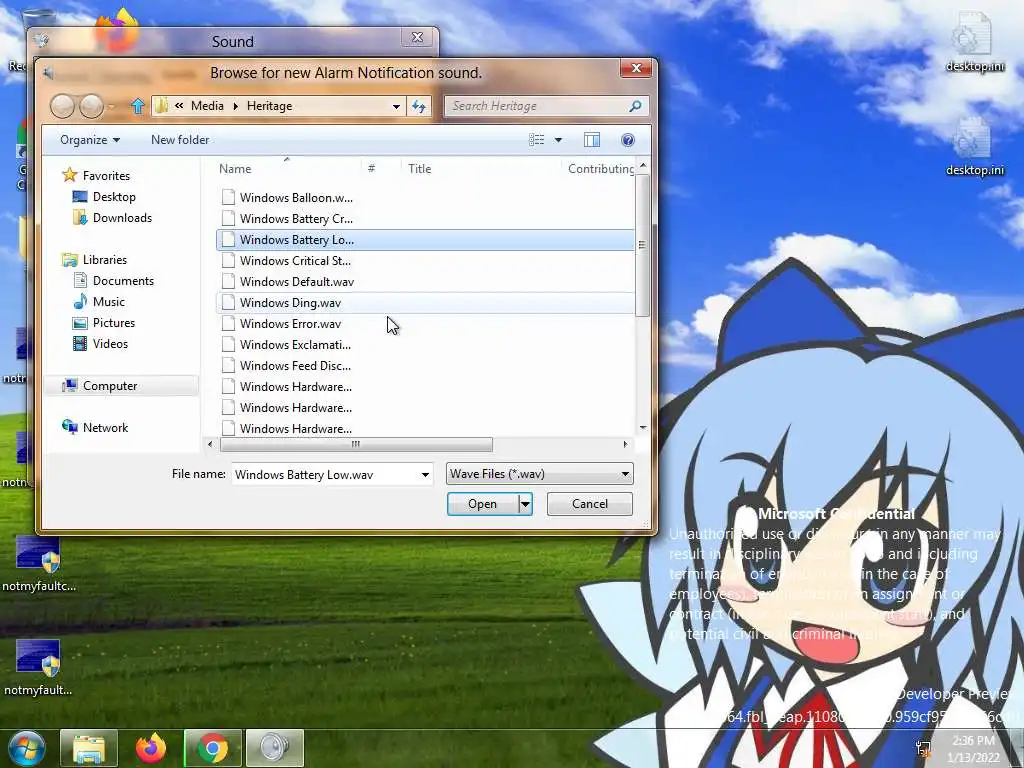Open File Explorer from taskbar
The height and width of the screenshot is (768, 1024).
(x=89, y=748)
